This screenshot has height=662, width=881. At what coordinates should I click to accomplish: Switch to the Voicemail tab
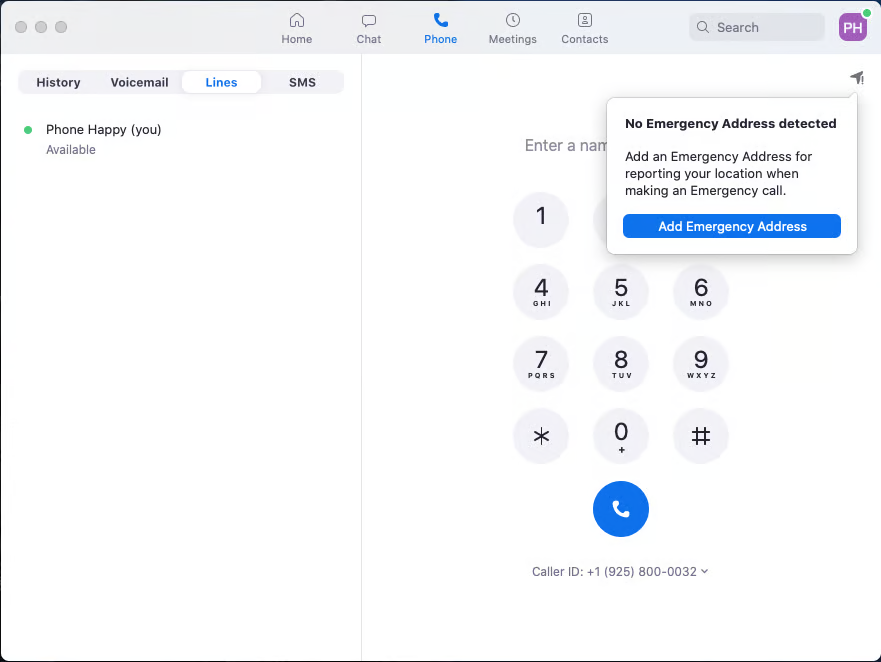click(x=139, y=82)
